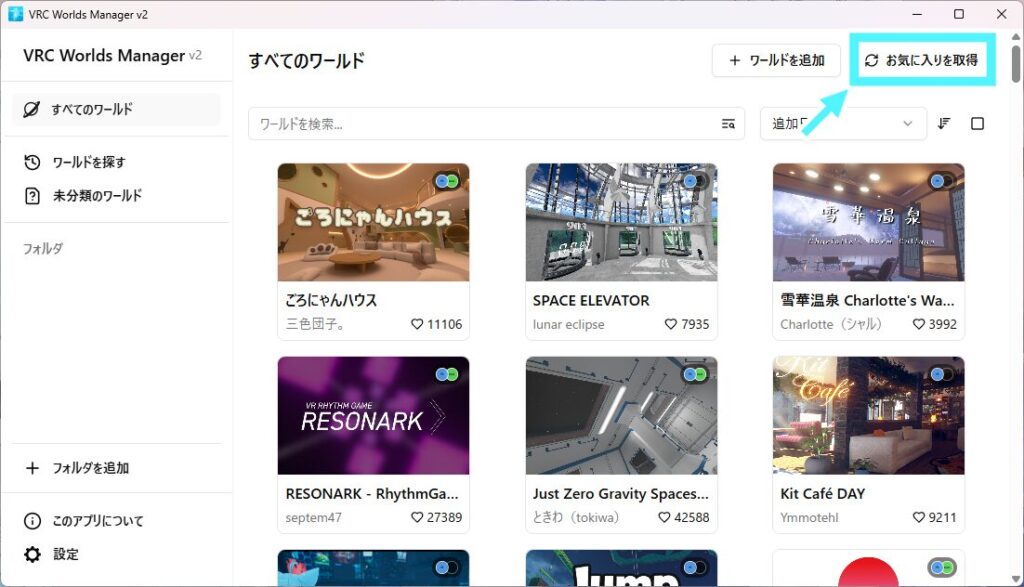Click the heart icon on SPACE ELEVATOR
Screen dimensions: 1024x587
point(671,325)
